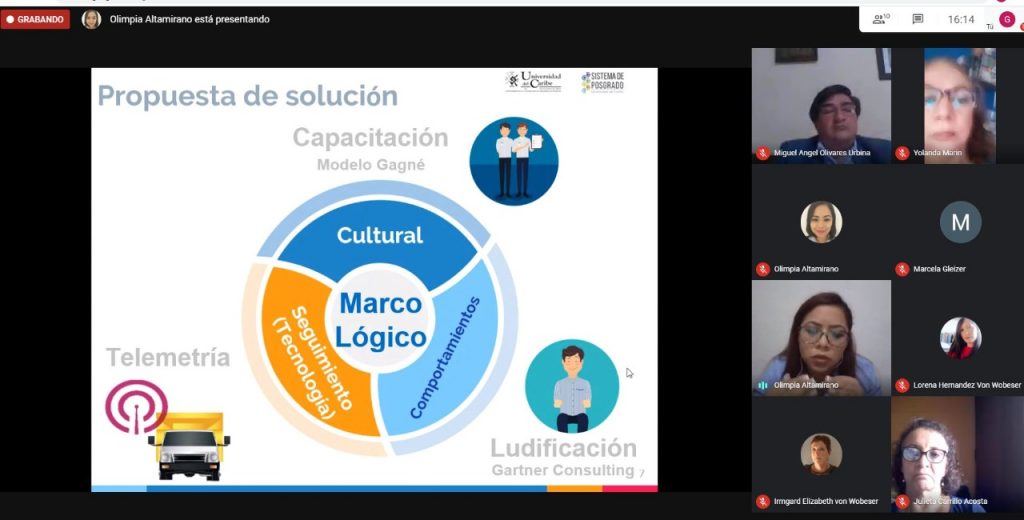This screenshot has width=1024, height=520.
Task: Click speaking audio indicator on Olimpia's video tile
Action: point(763,385)
